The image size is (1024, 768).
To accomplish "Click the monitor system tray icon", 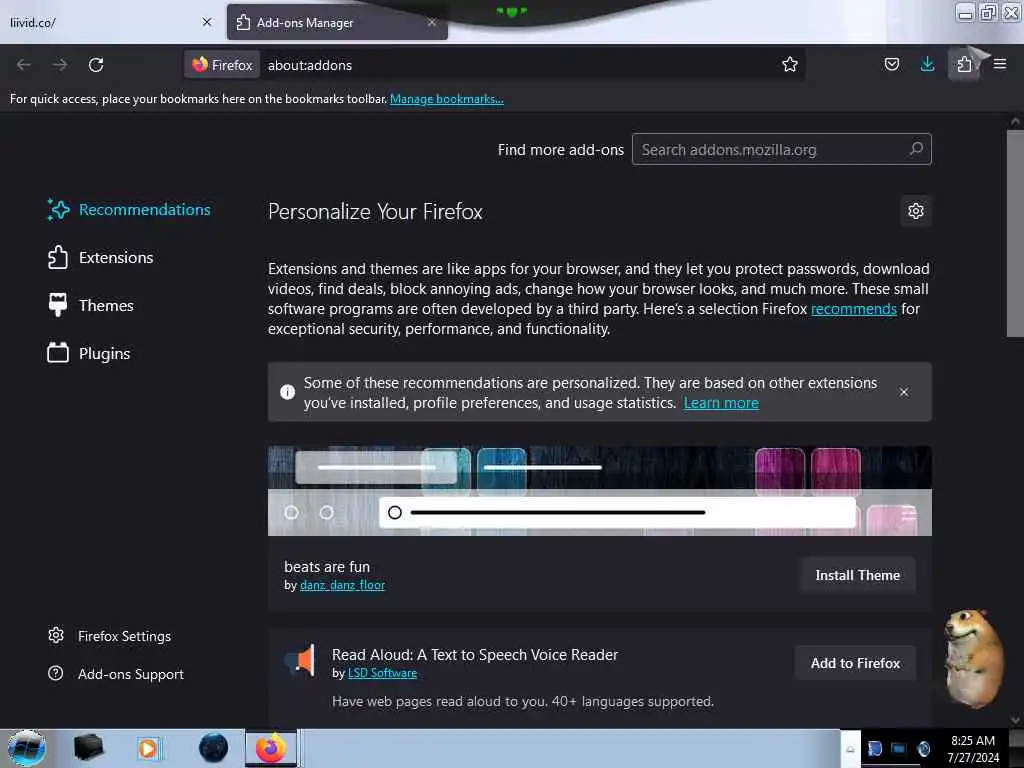I will coord(899,748).
